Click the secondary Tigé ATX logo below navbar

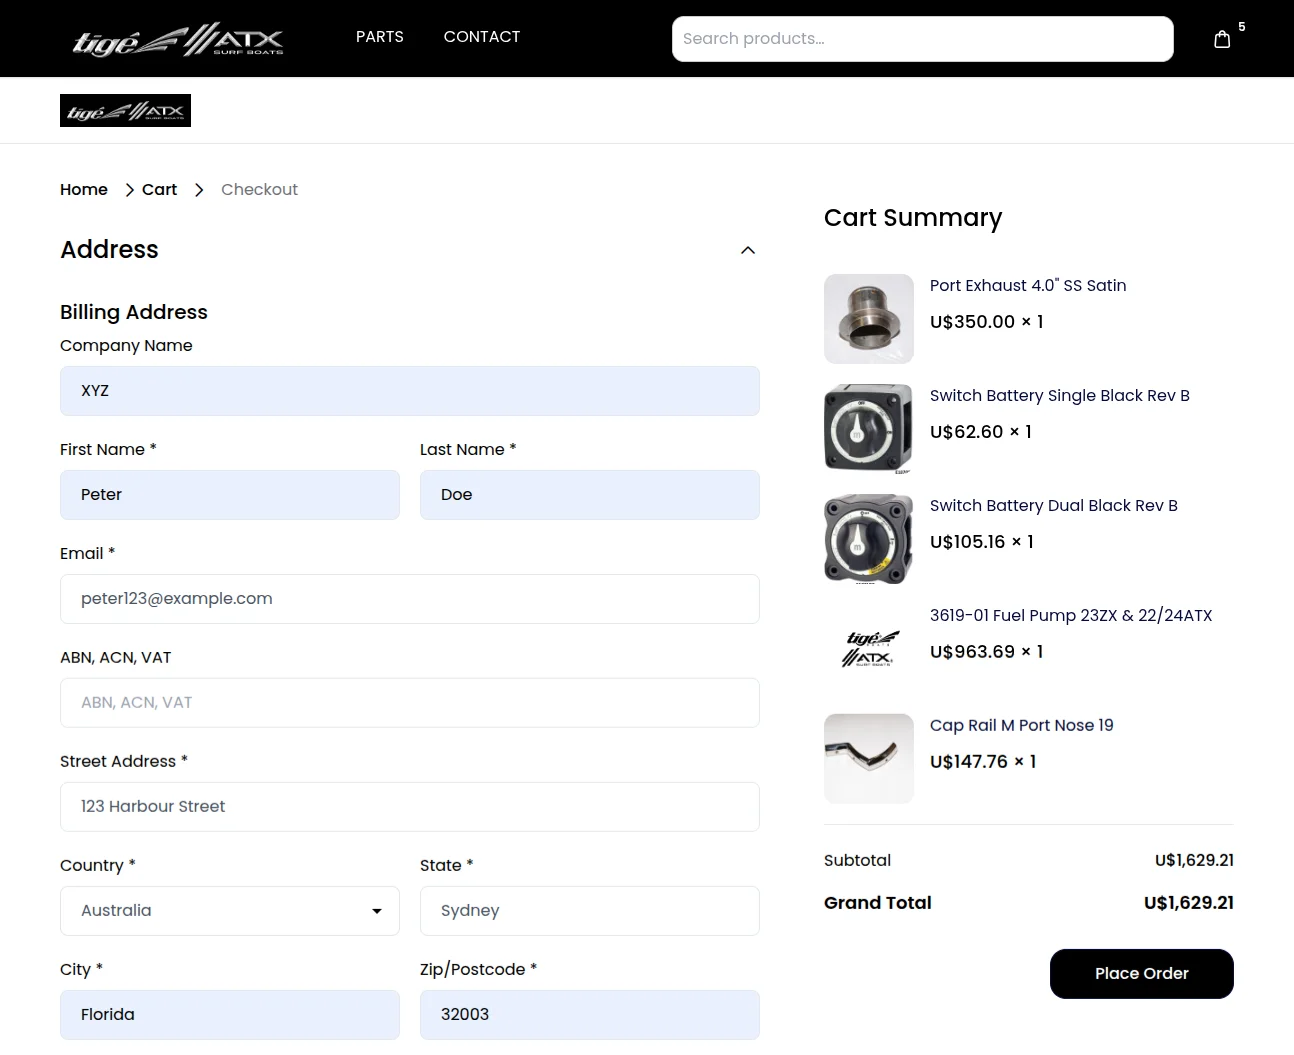click(x=125, y=110)
